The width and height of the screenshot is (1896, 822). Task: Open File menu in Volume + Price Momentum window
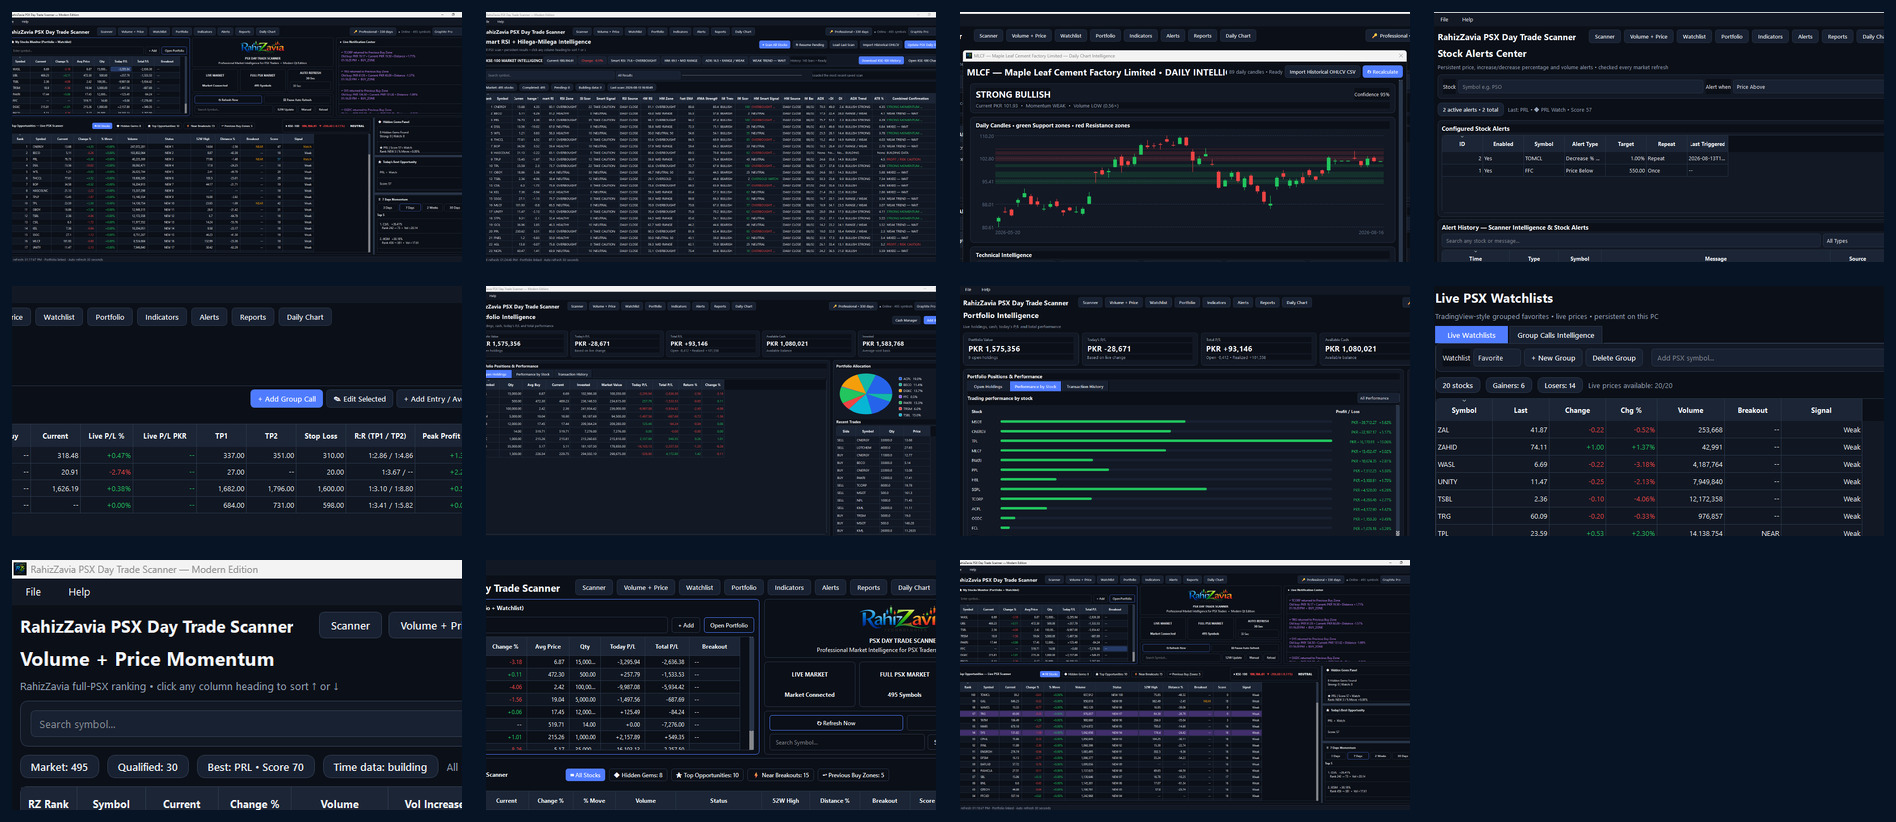[x=33, y=592]
